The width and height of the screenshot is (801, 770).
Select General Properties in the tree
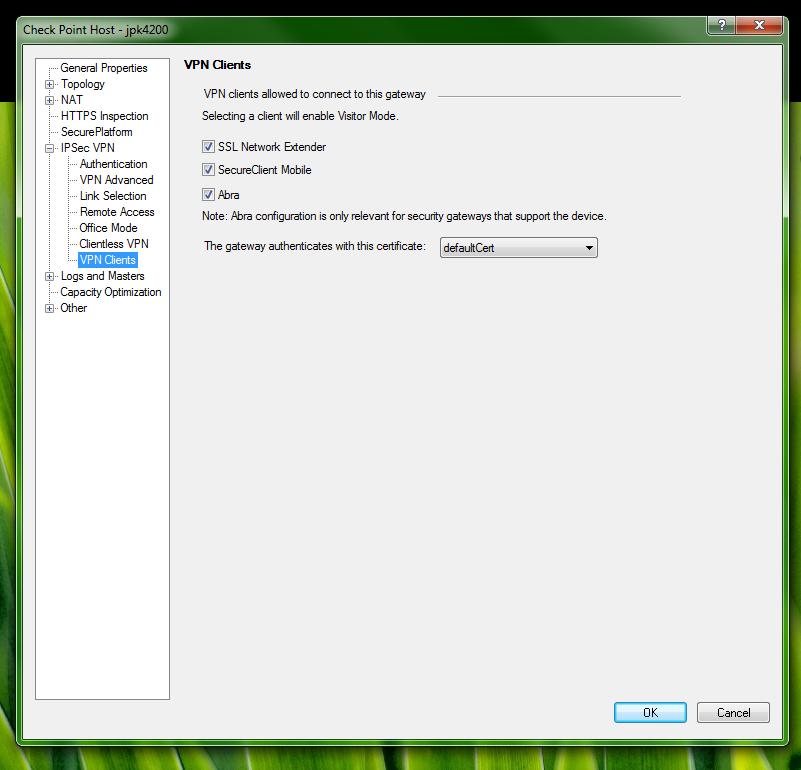[104, 68]
